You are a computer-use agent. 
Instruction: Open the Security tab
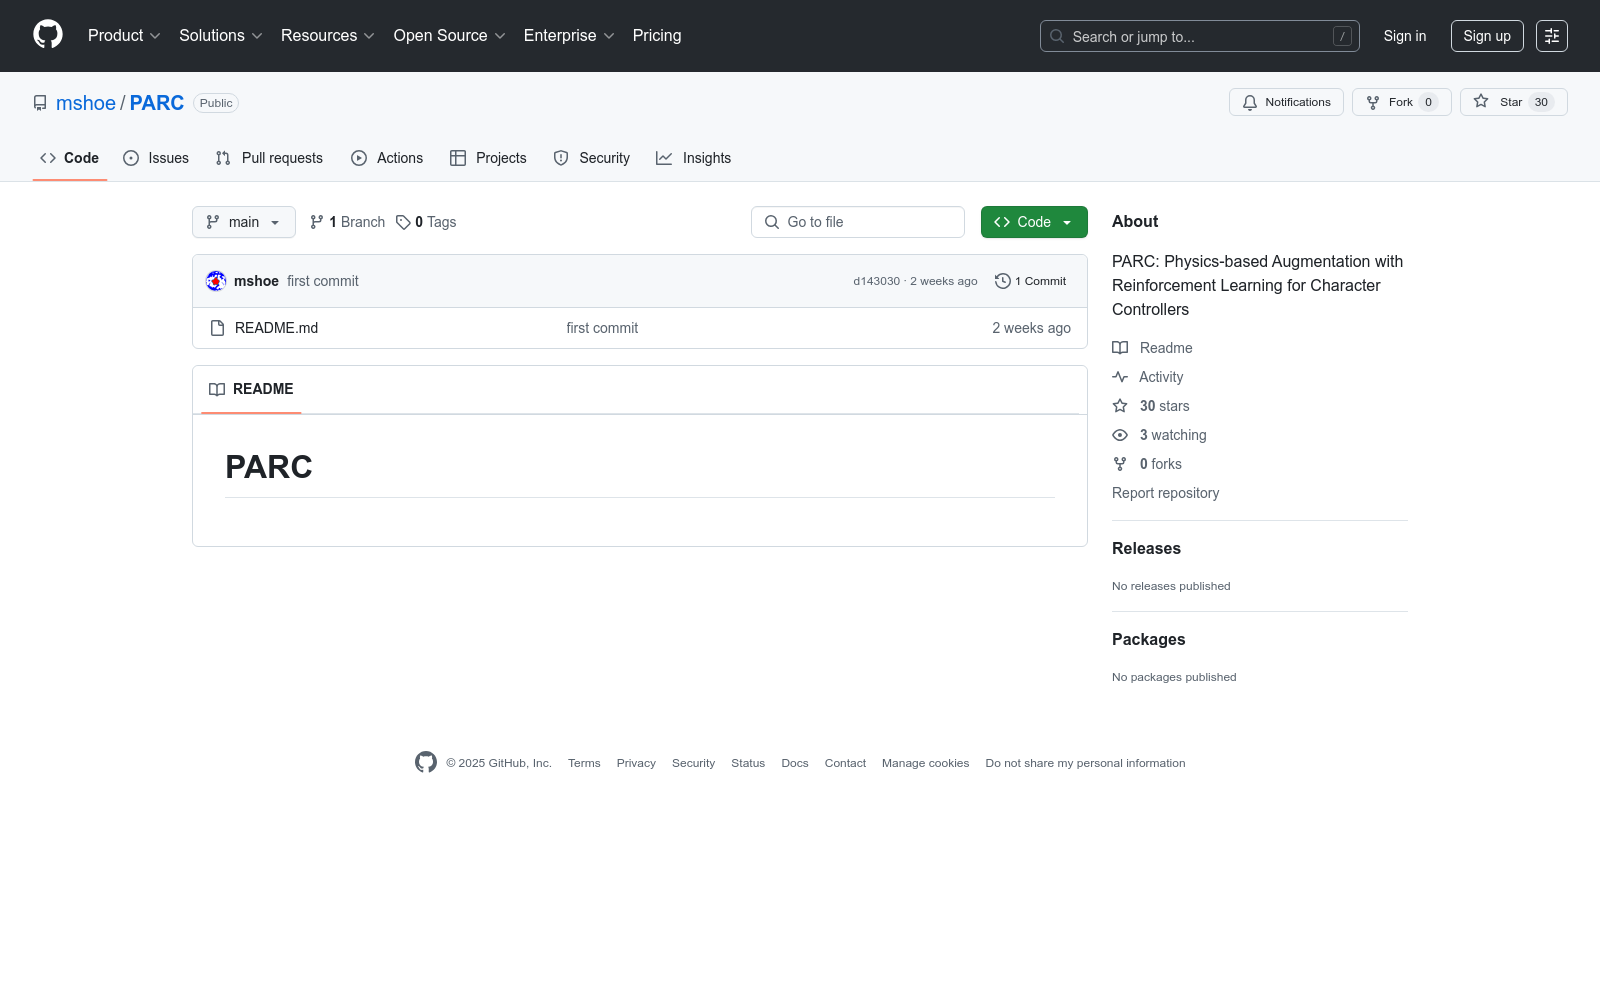click(592, 158)
